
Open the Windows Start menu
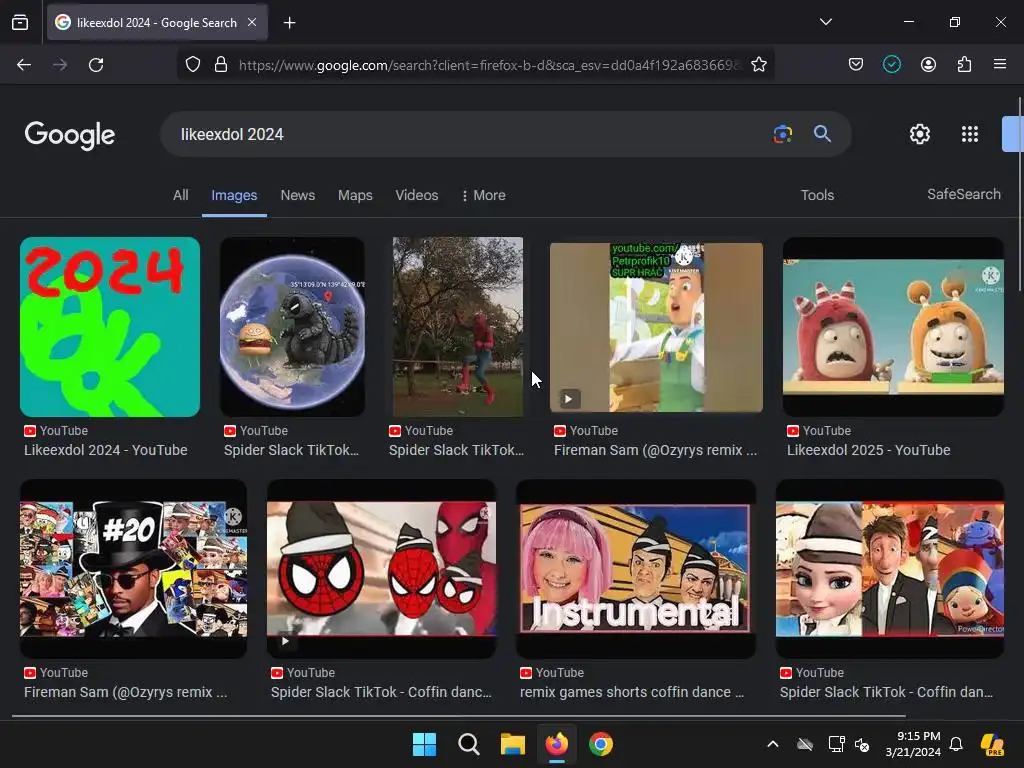(424, 744)
